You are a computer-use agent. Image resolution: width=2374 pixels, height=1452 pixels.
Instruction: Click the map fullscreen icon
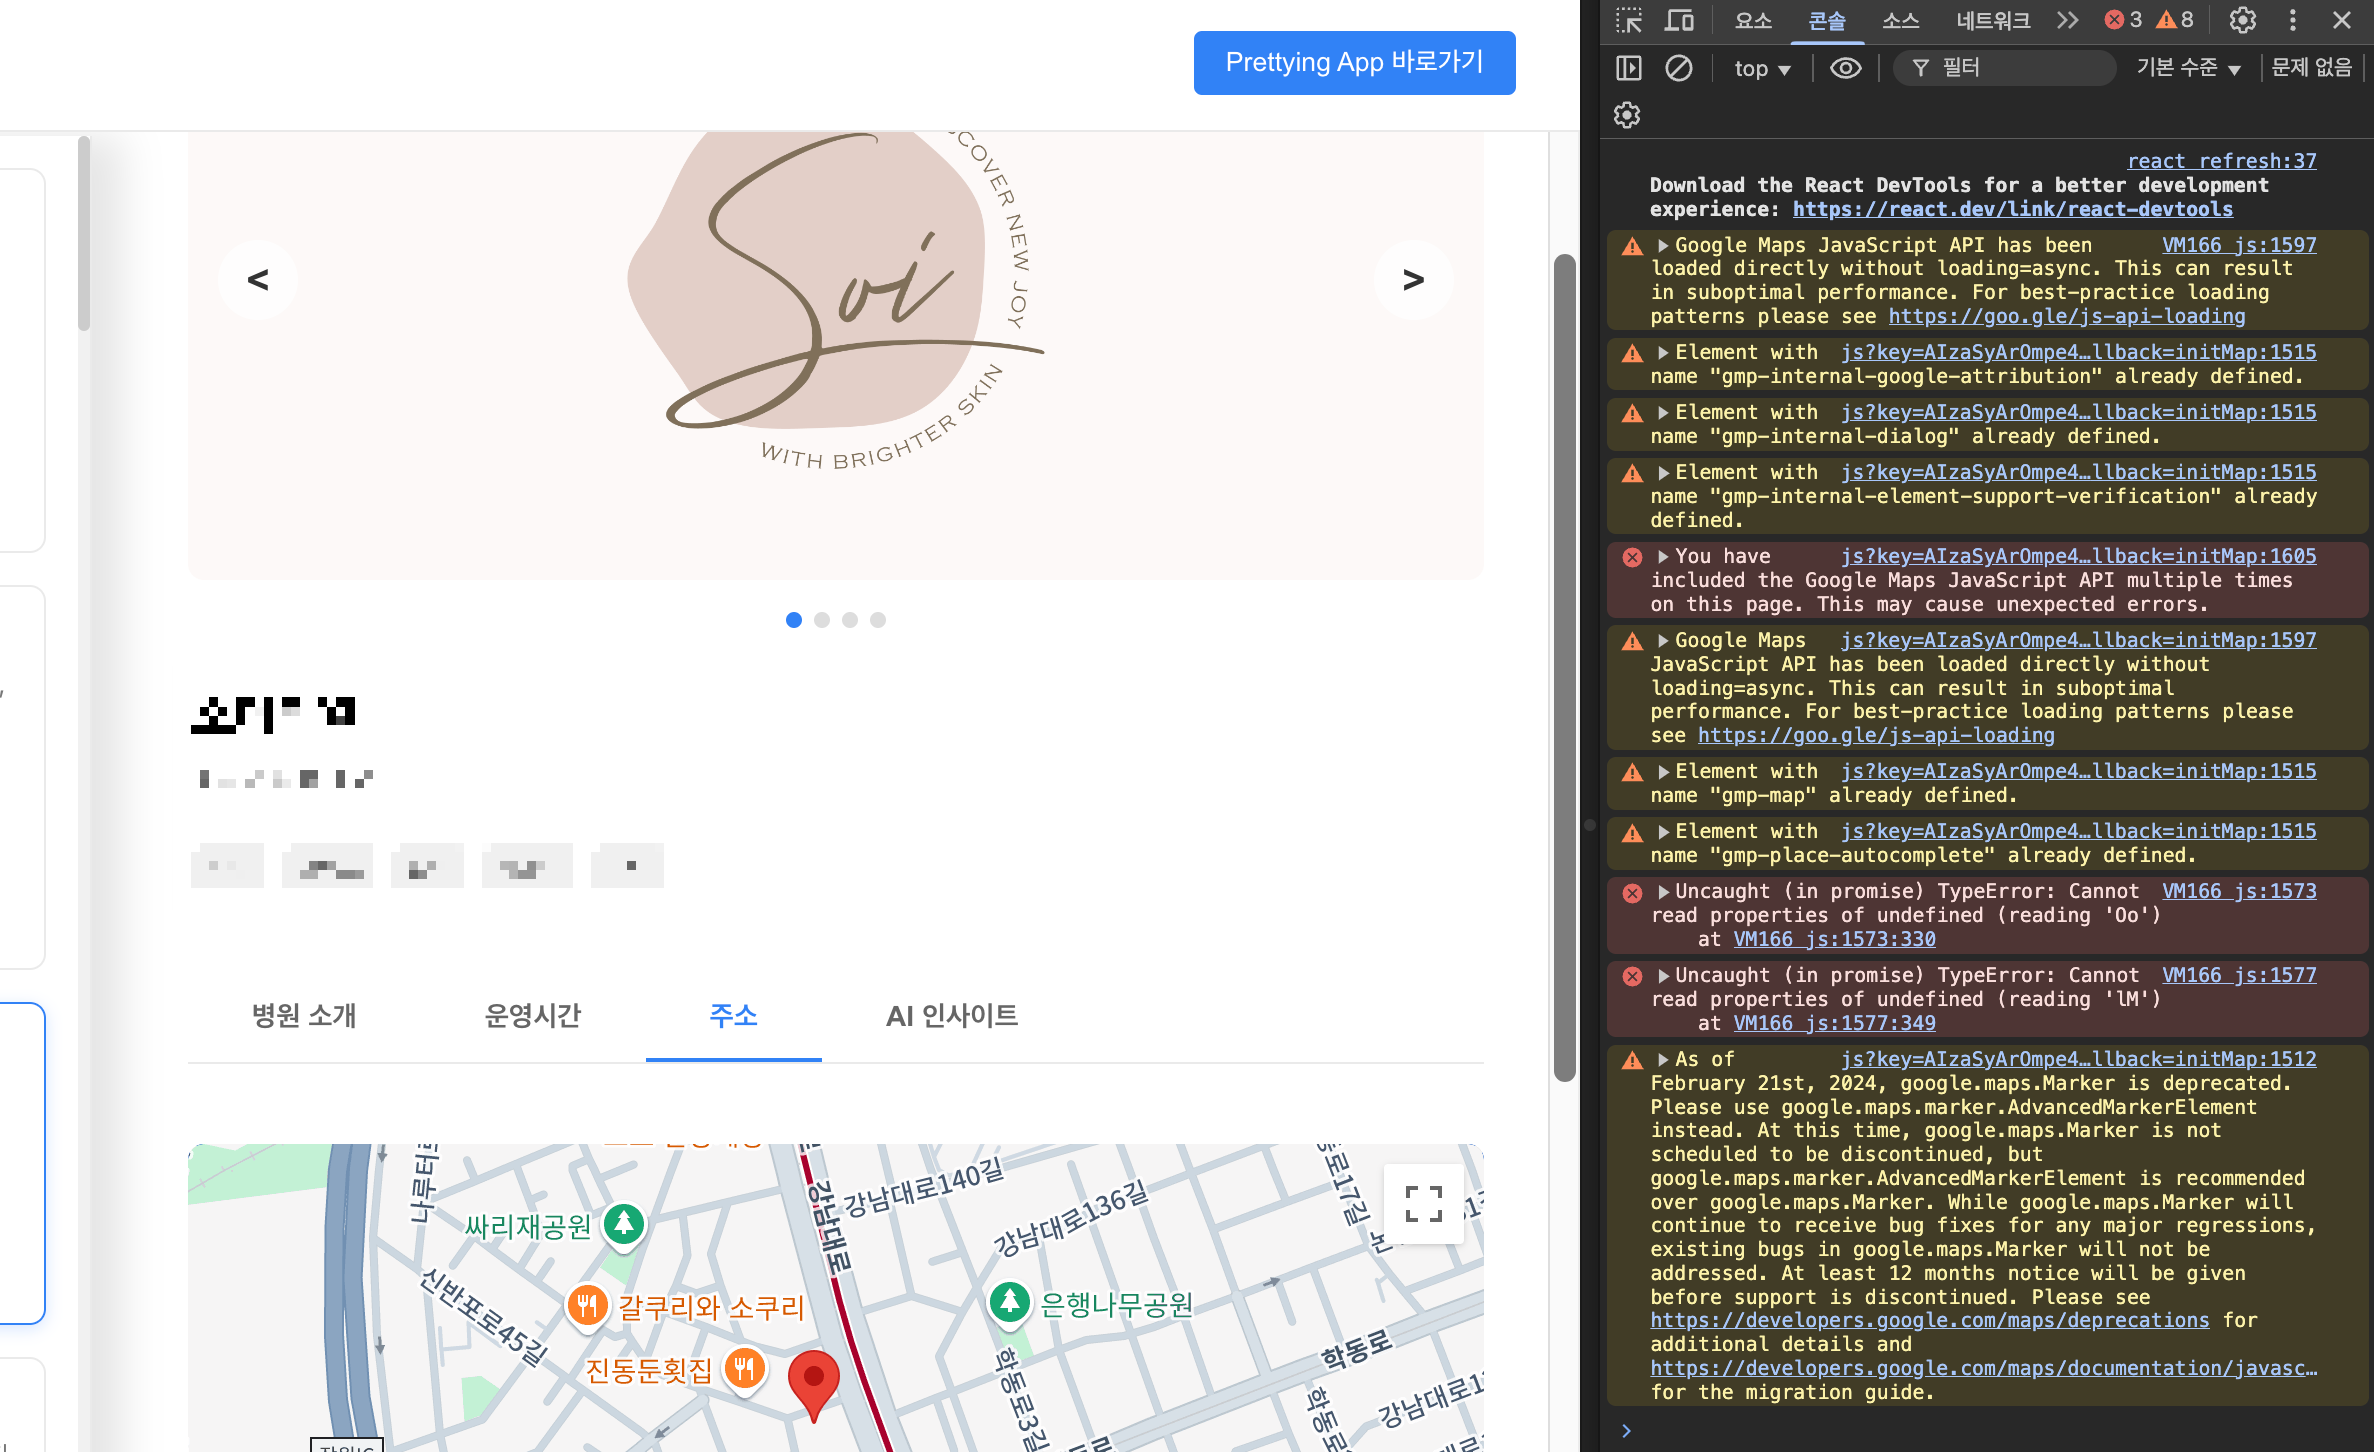[1423, 1203]
